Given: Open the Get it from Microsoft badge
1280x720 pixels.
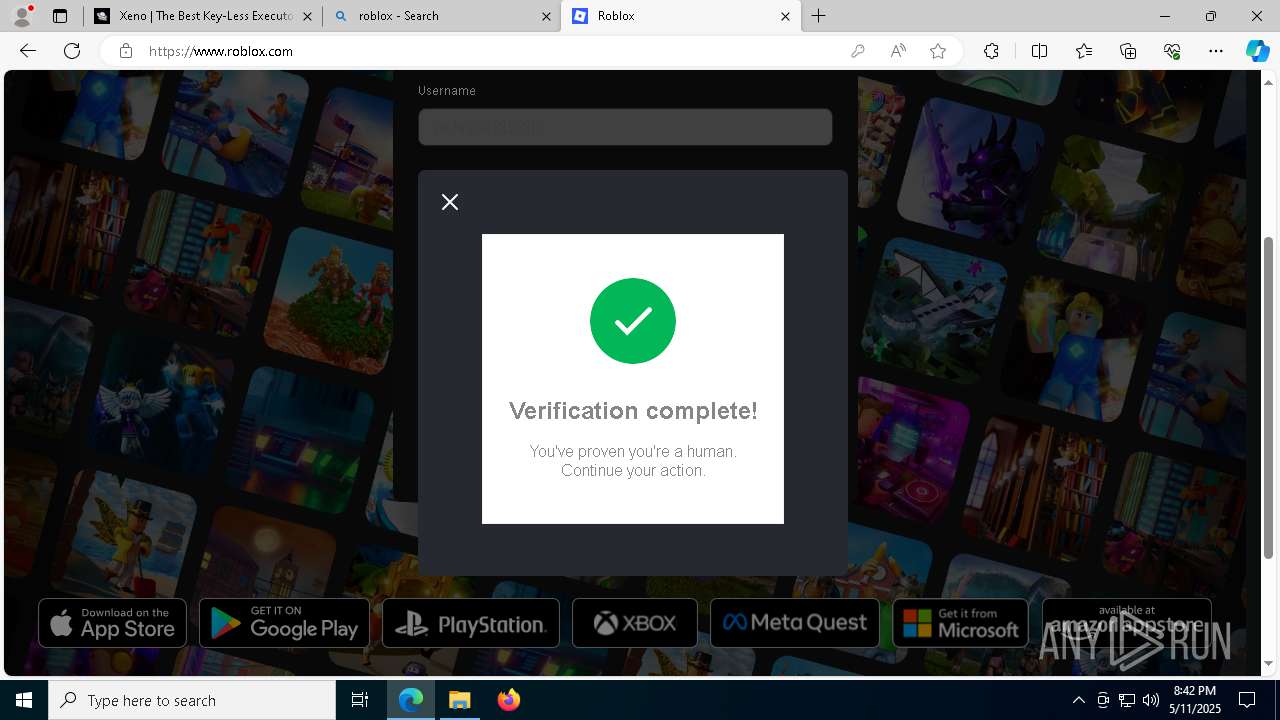Looking at the screenshot, I should (x=960, y=623).
